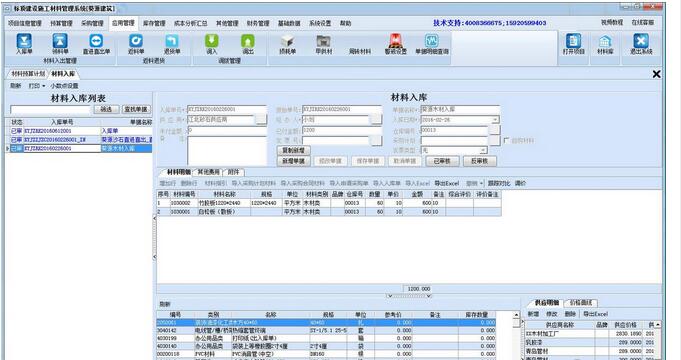Click the 新增单据 button
Screen dimensions: 681x360
coord(294,161)
